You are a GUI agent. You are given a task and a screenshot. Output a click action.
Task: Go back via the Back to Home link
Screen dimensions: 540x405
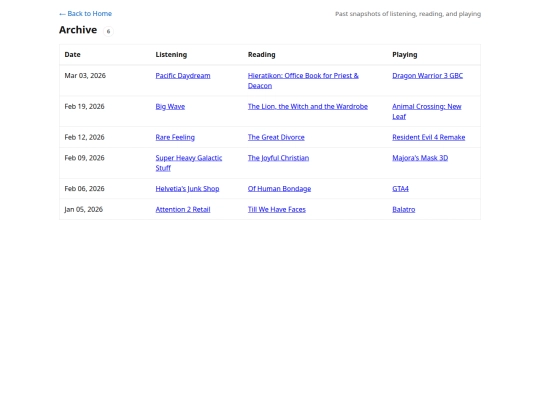pyautogui.click(x=85, y=14)
